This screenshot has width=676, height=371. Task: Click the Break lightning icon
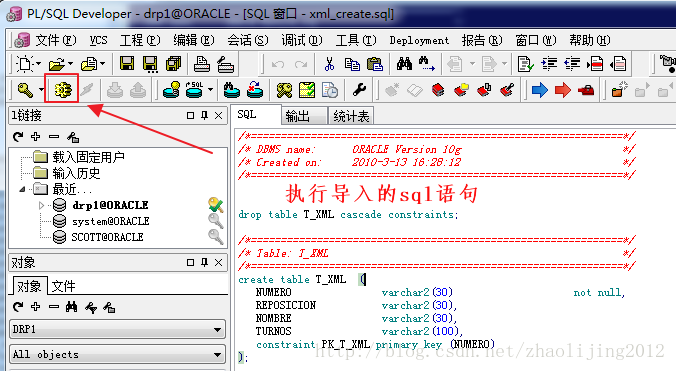click(87, 90)
